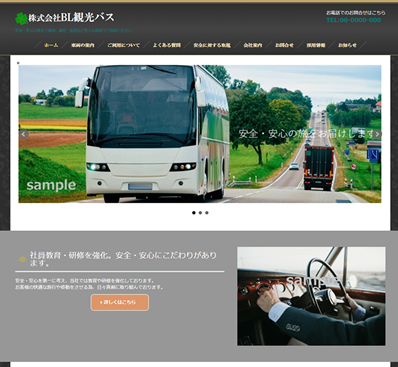Image resolution: width=398 pixels, height=367 pixels.
Task: Open 採用情報 menu item
Action: 316,45
